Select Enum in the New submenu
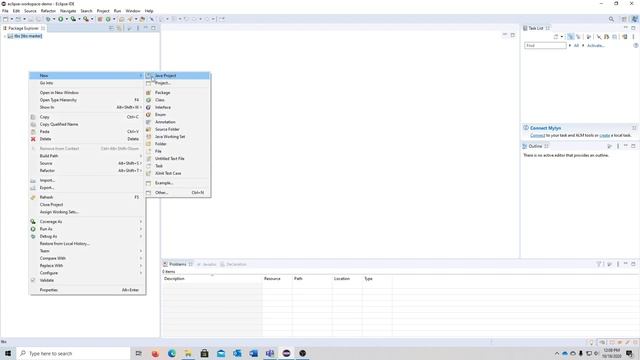Viewport: 640px width, 360px height. [x=178, y=115]
